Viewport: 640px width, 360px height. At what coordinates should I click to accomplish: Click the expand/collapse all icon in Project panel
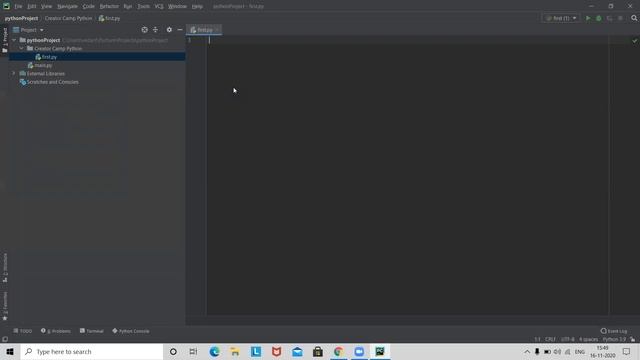click(x=156, y=30)
